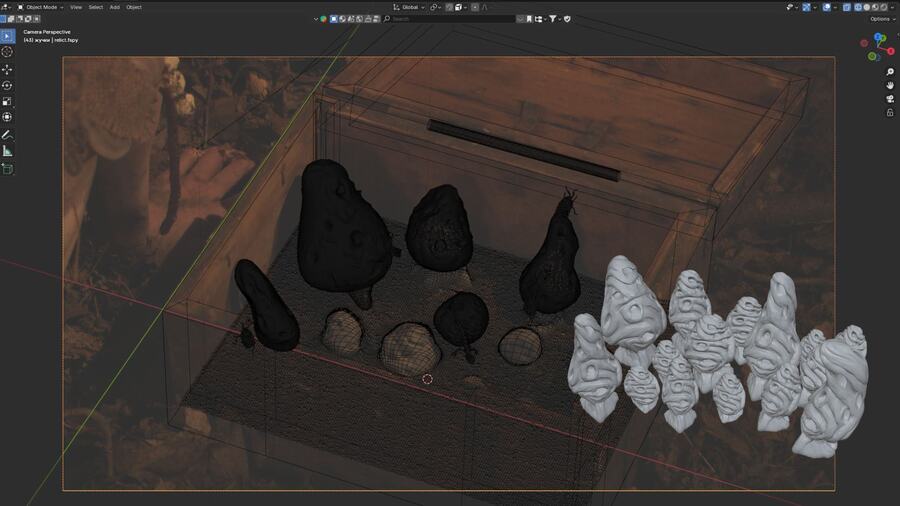This screenshot has width=900, height=506.
Task: Click the red X axis on navigation gizmo
Action: pos(891,51)
